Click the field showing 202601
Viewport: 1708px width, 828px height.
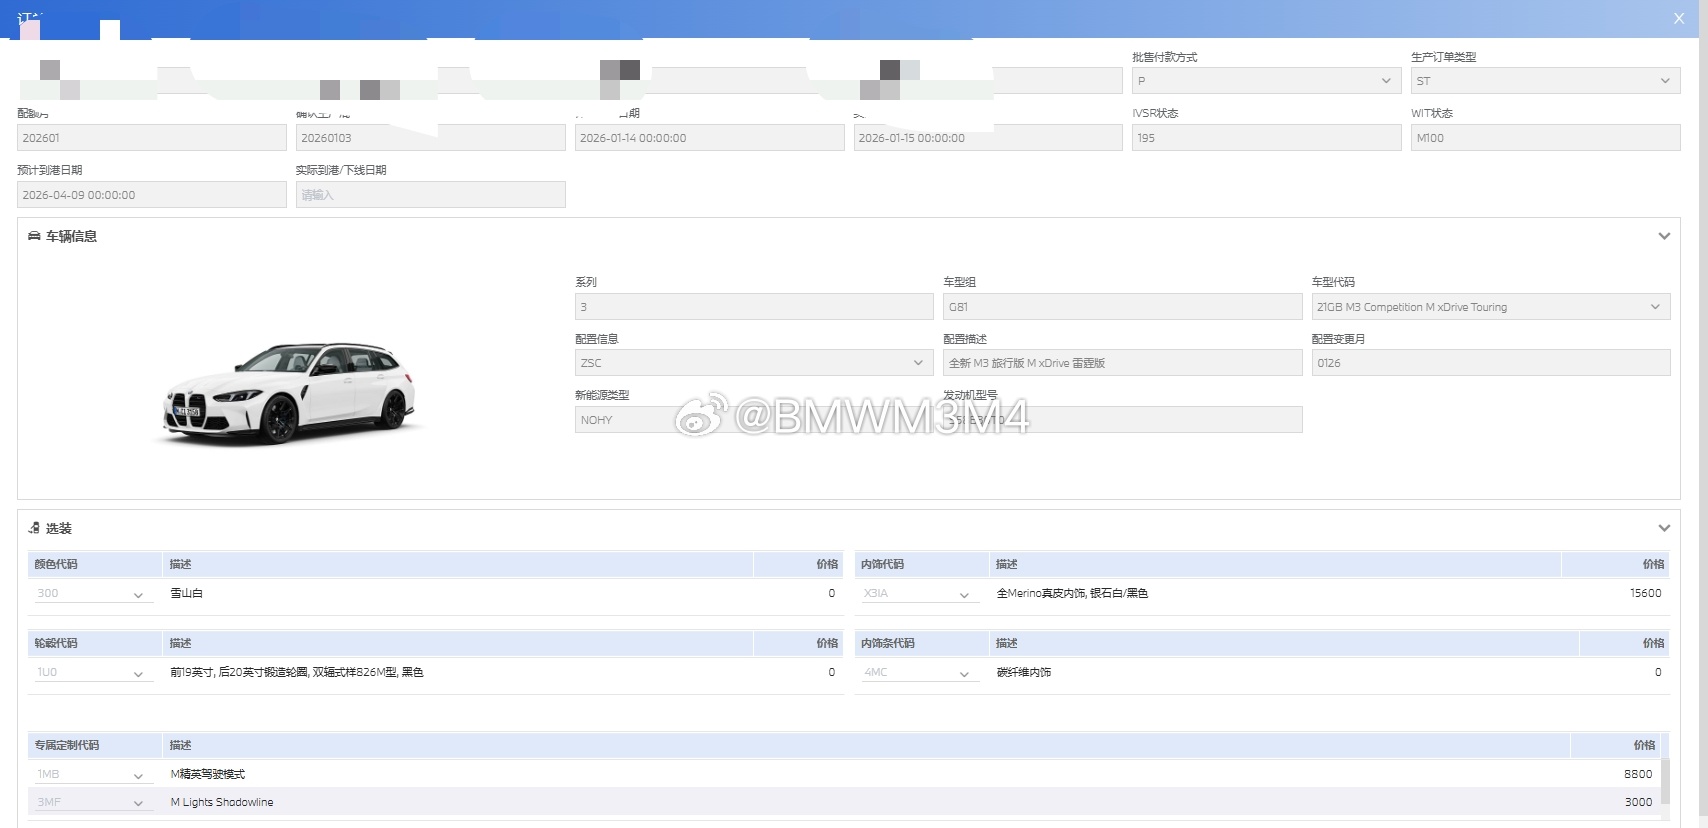click(x=152, y=138)
